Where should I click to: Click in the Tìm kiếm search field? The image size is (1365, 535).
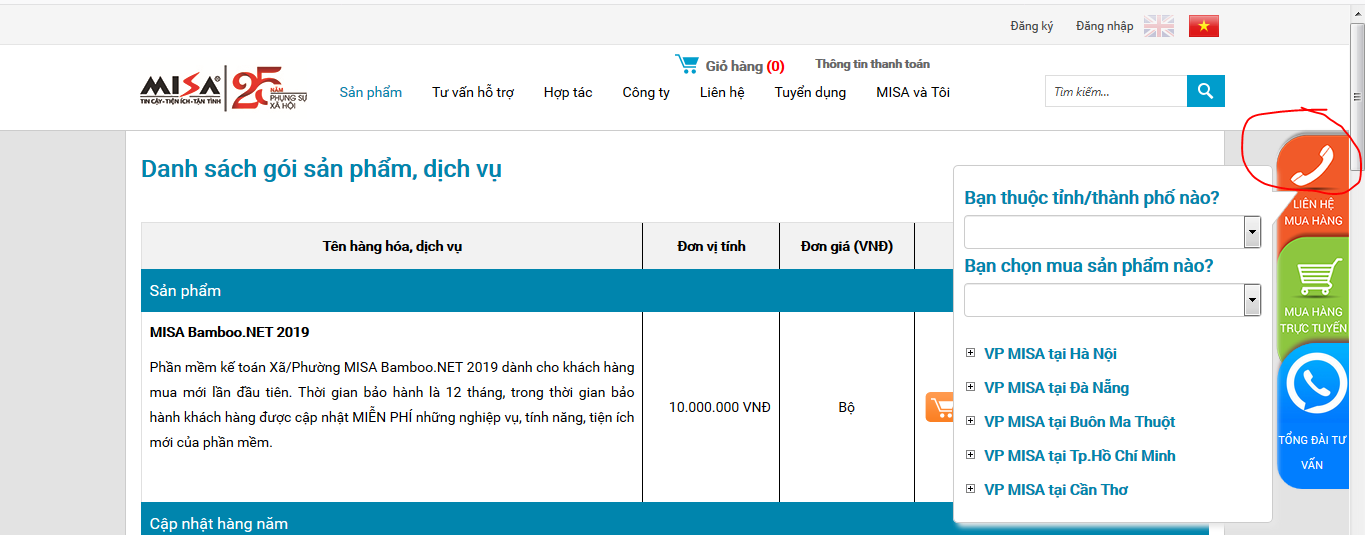pos(1116,91)
